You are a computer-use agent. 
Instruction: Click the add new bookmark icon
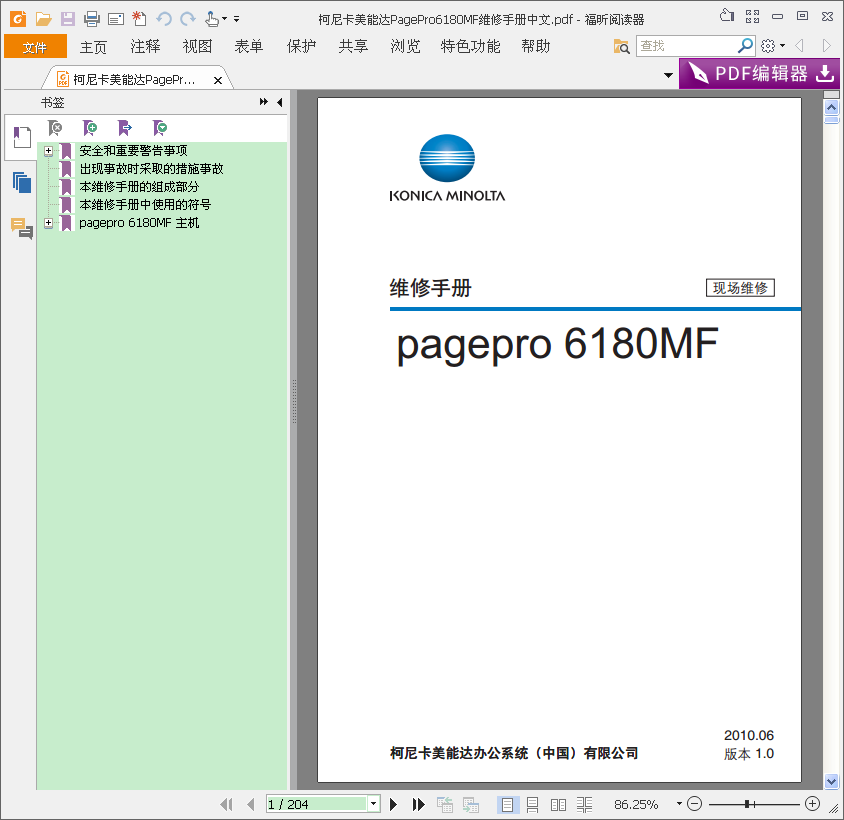tap(90, 128)
